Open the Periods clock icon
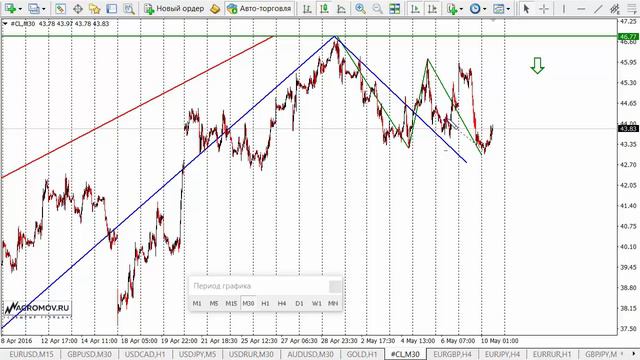The height and width of the screenshot is (360, 640). [475, 8]
